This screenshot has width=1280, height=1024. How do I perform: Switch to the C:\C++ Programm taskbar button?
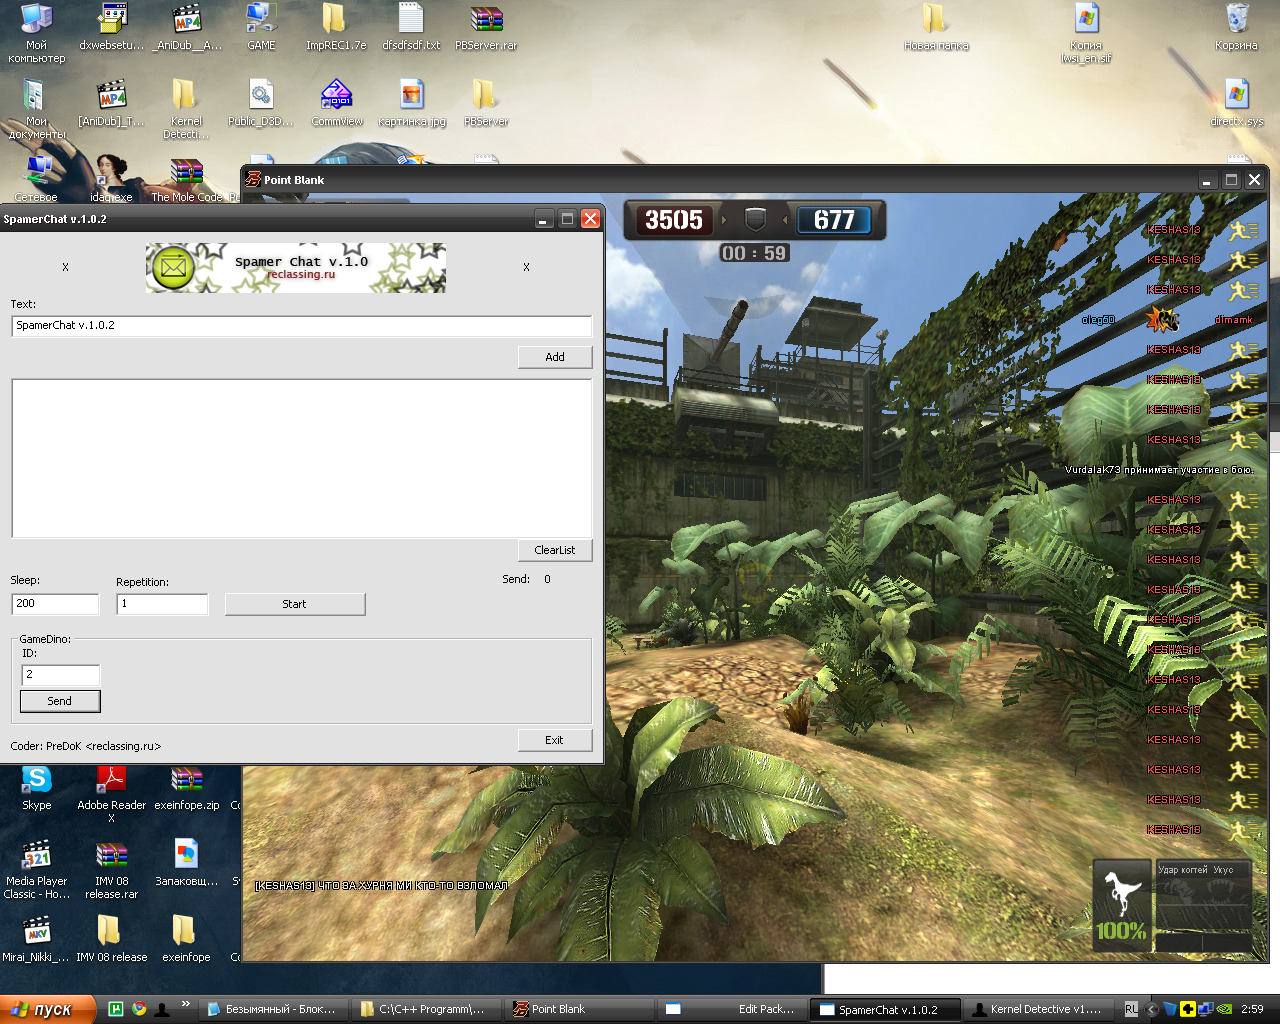click(425, 1009)
